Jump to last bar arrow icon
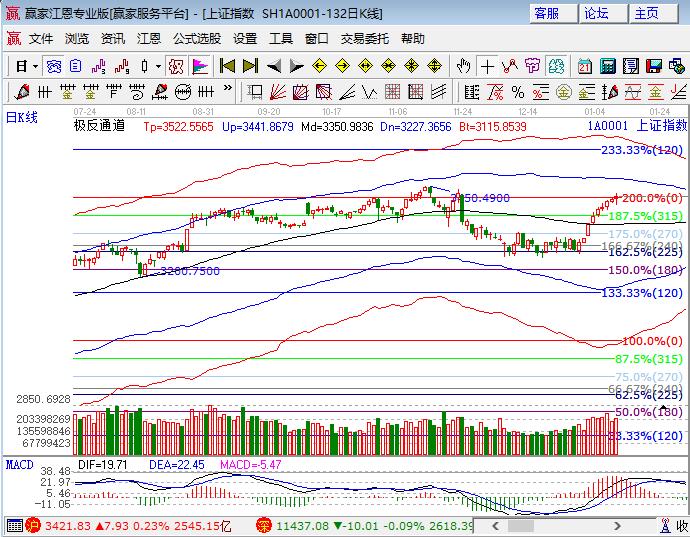This screenshot has width=690, height=537. 250,66
